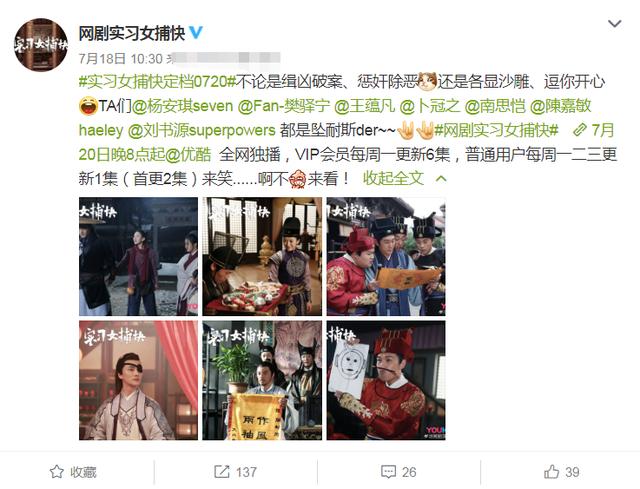
Task: Open hashtag #实习女捕快定档0720#
Action: click(157, 82)
